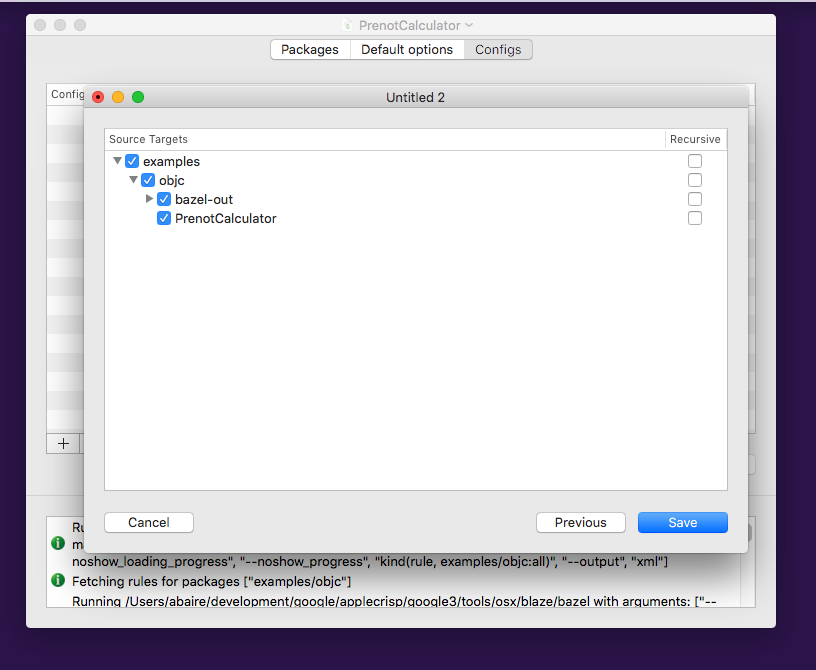Click the PrenotCalculator window title text
The image size is (816, 670).
pos(410,26)
